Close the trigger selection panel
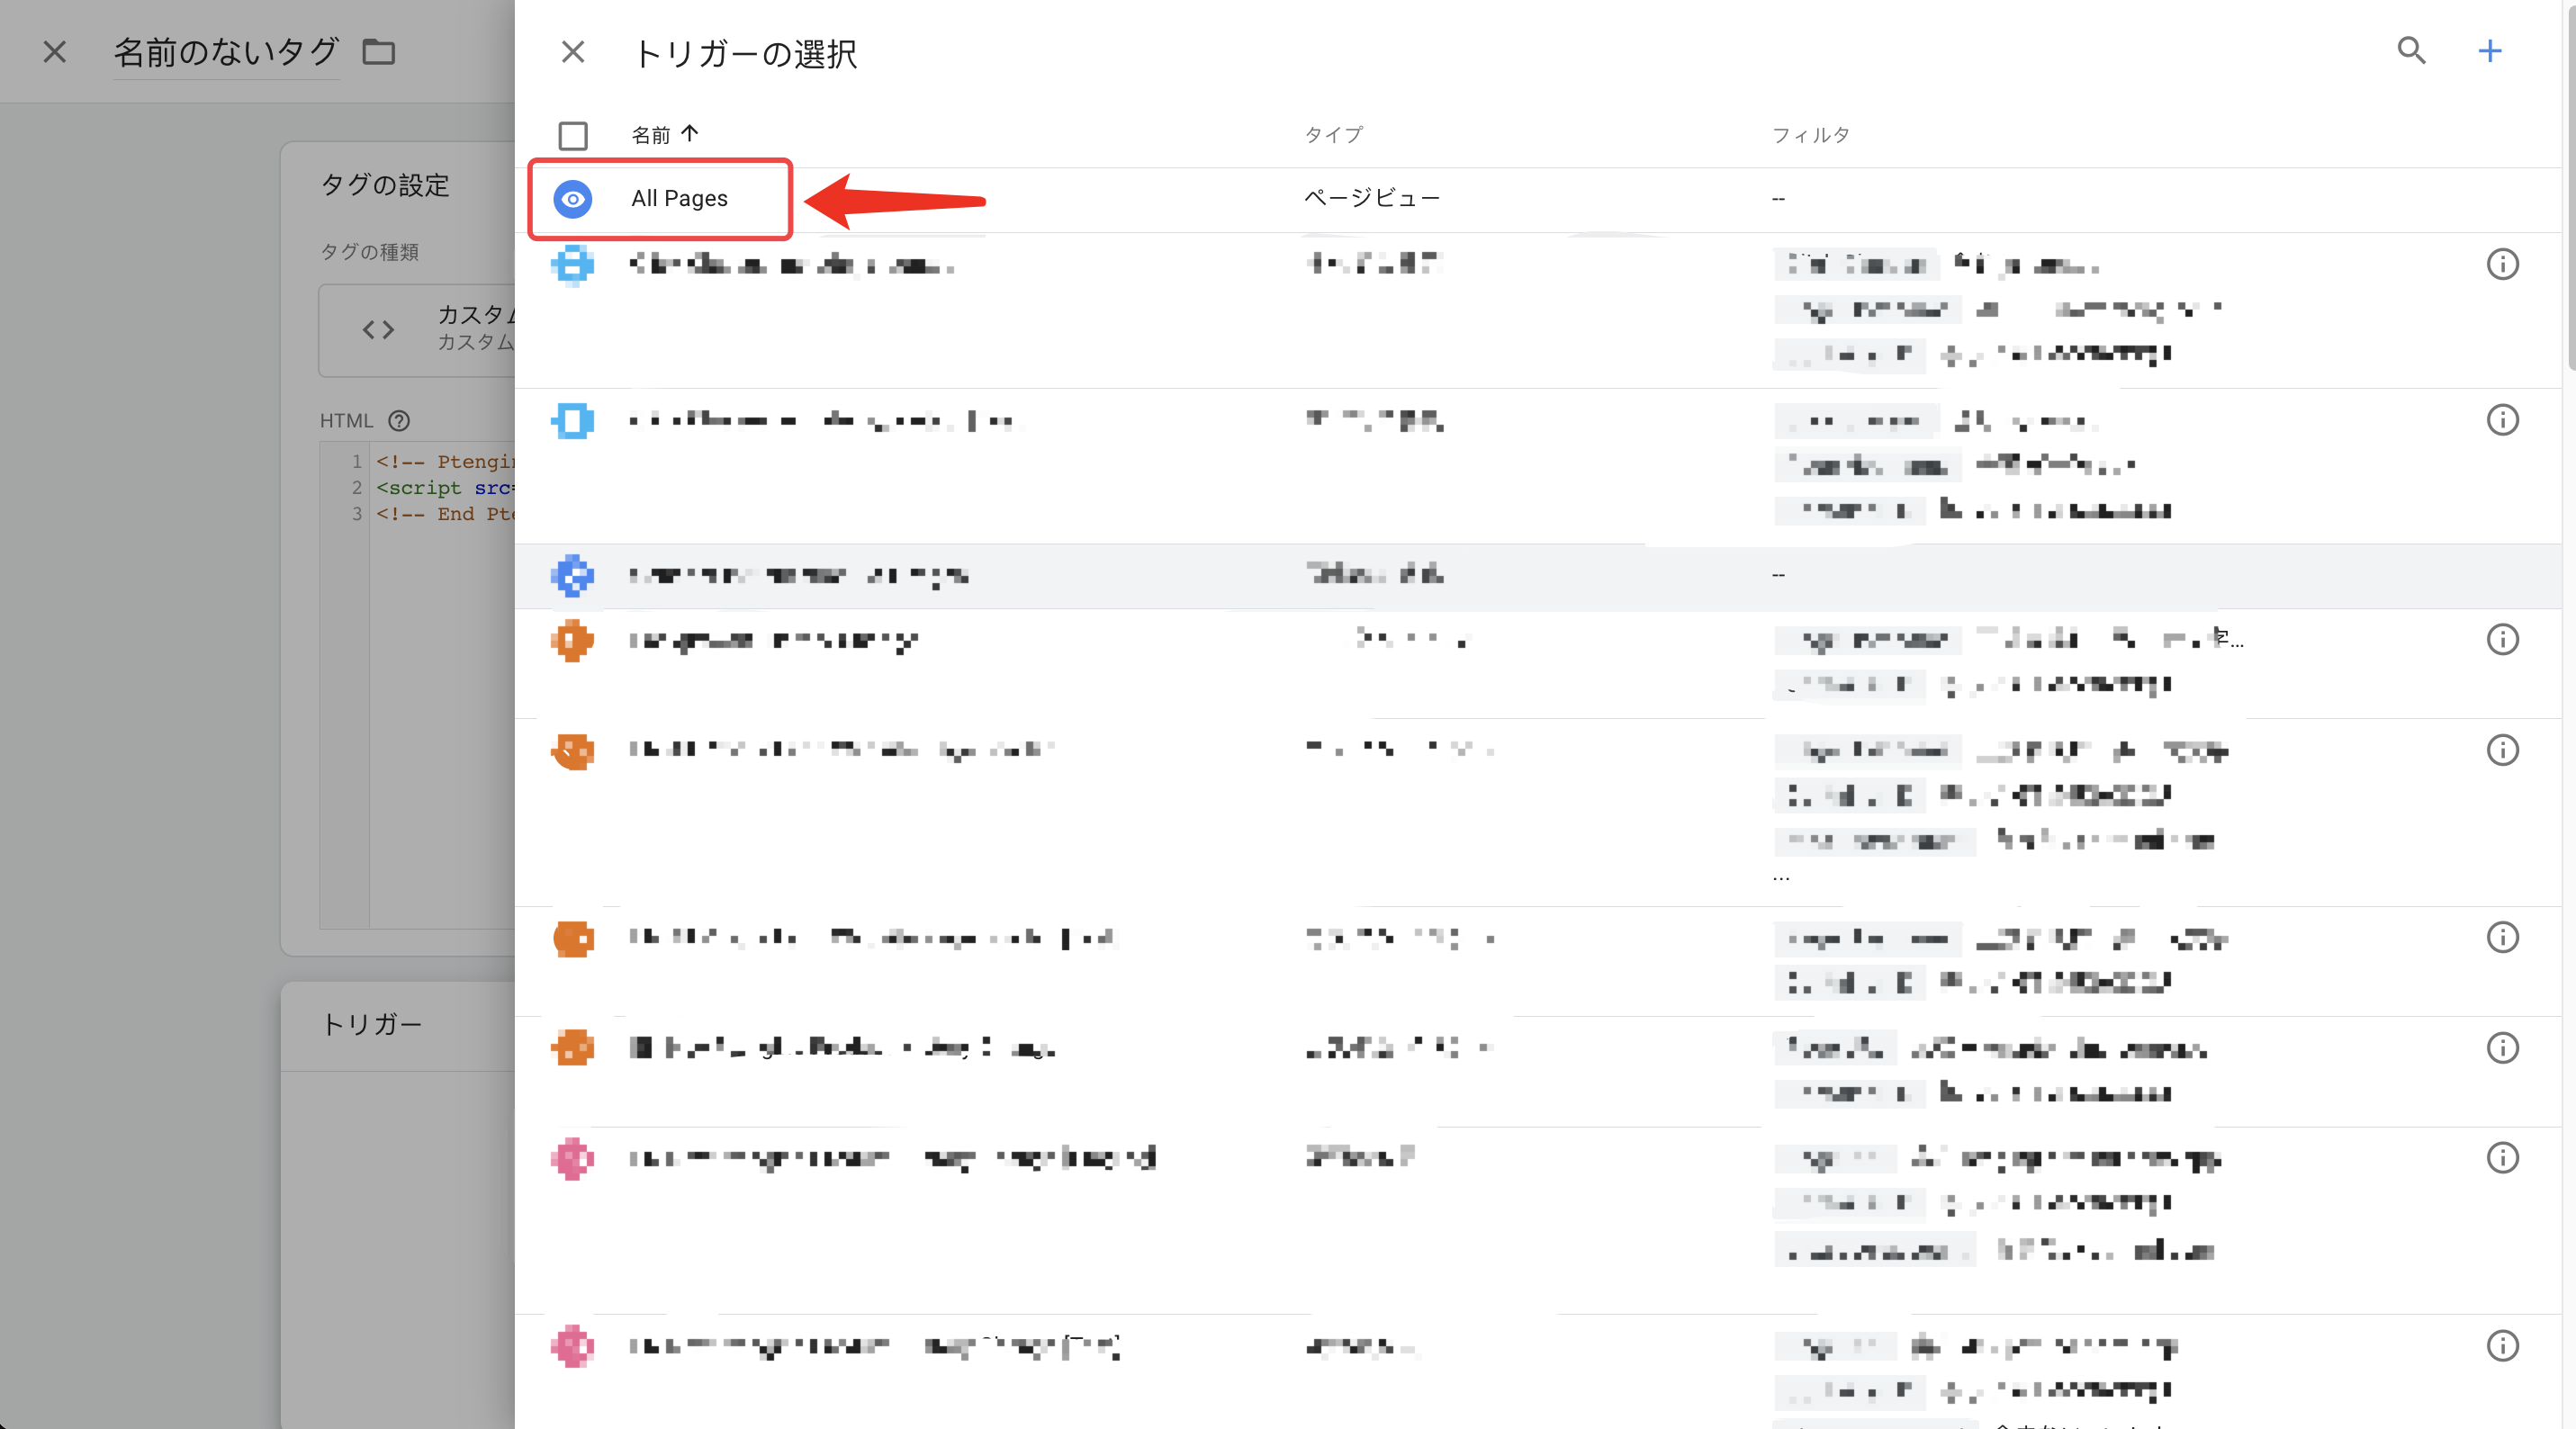 tap(573, 52)
